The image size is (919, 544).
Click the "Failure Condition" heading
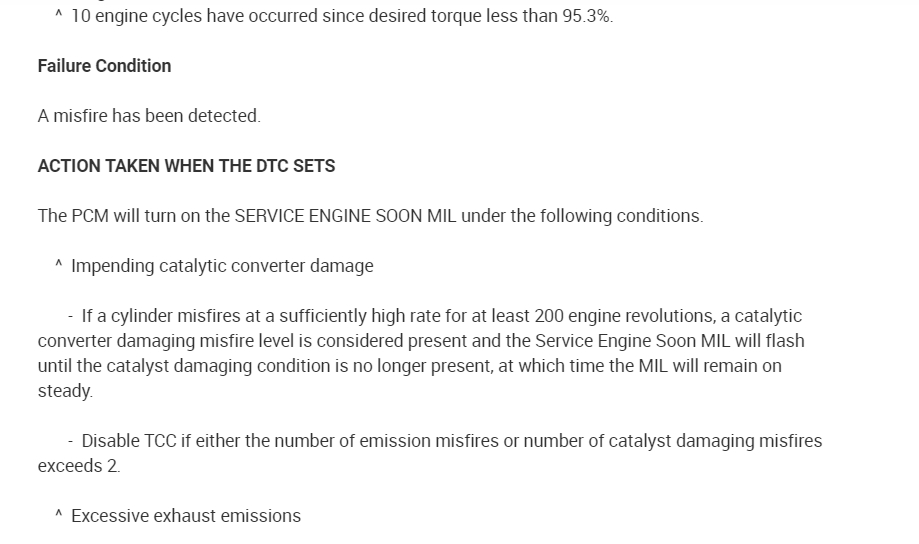(x=104, y=66)
